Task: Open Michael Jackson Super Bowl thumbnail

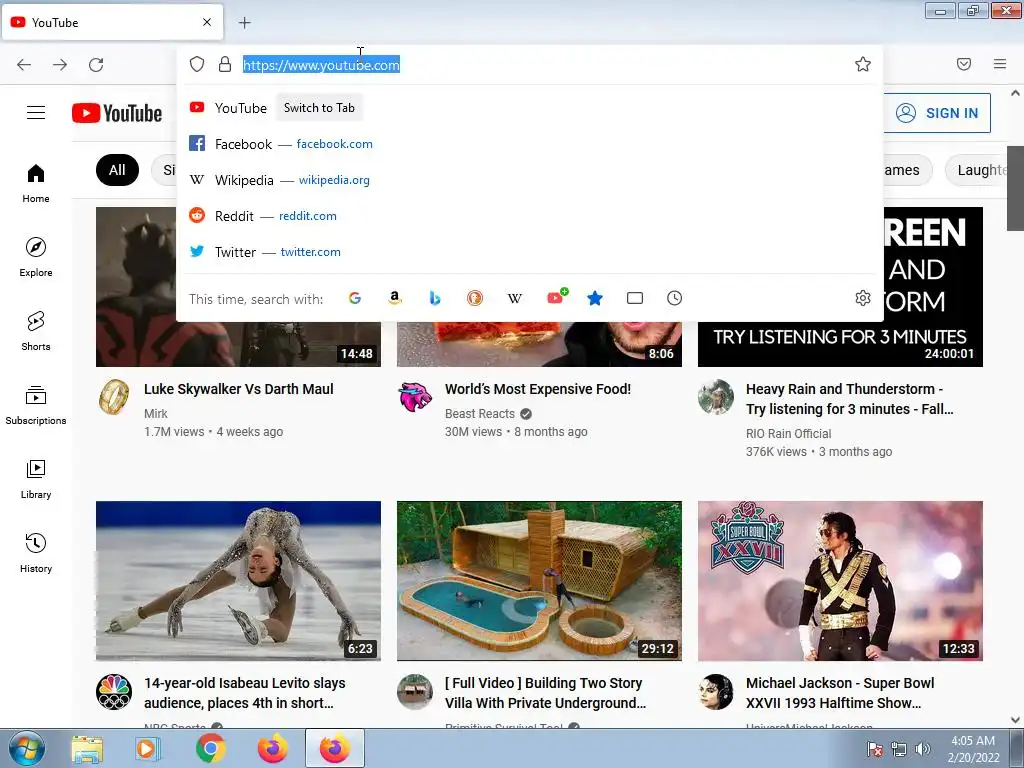Action: tap(840, 581)
